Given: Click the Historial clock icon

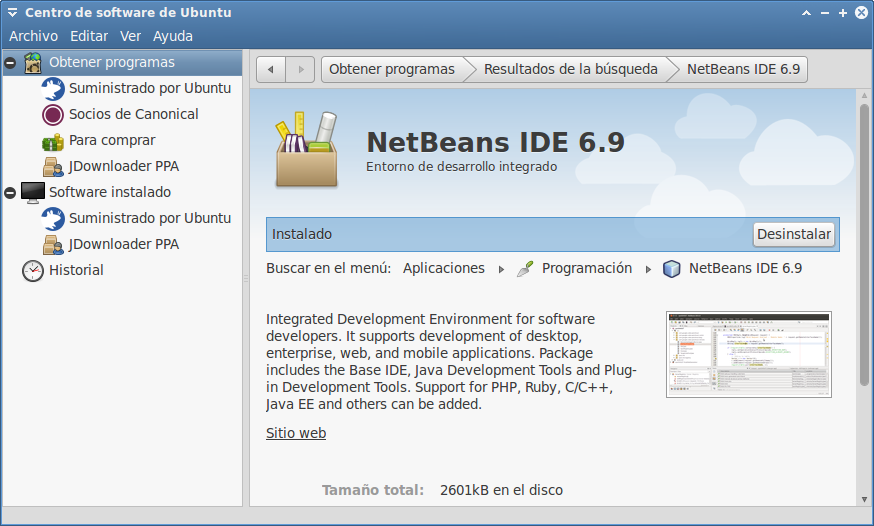Looking at the screenshot, I should coord(33,270).
